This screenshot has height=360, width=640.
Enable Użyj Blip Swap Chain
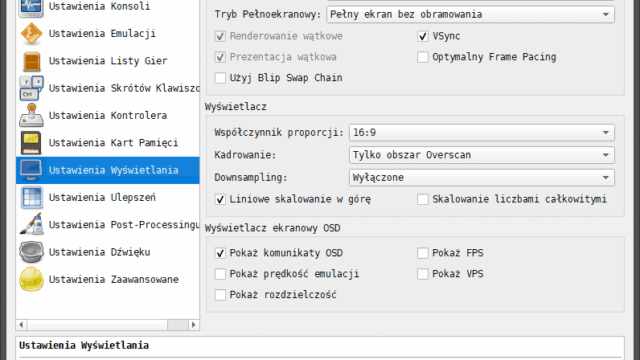(220, 78)
